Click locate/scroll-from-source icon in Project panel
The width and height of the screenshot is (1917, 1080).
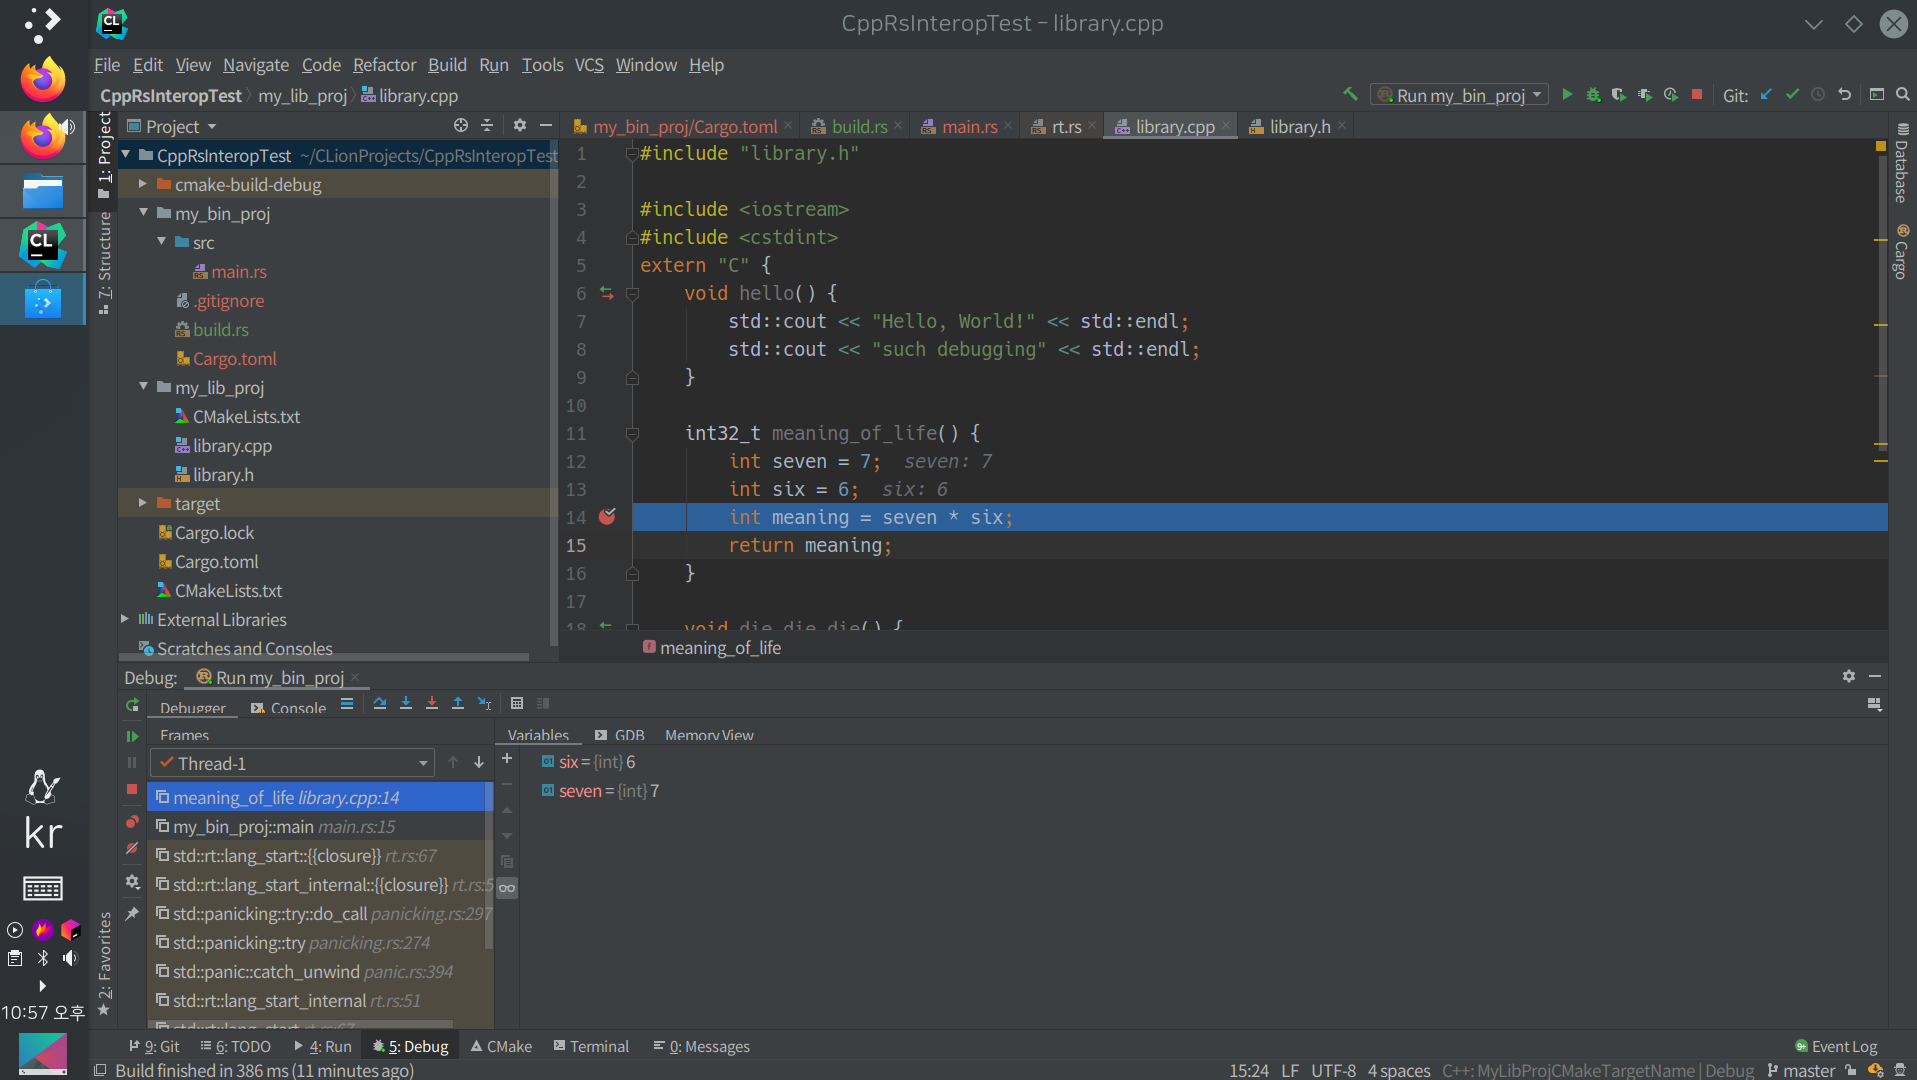[460, 125]
